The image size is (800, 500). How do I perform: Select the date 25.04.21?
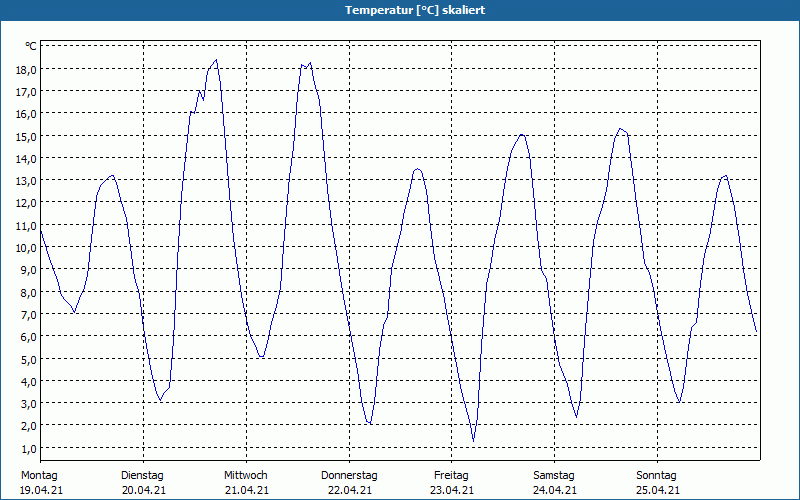pyautogui.click(x=657, y=490)
